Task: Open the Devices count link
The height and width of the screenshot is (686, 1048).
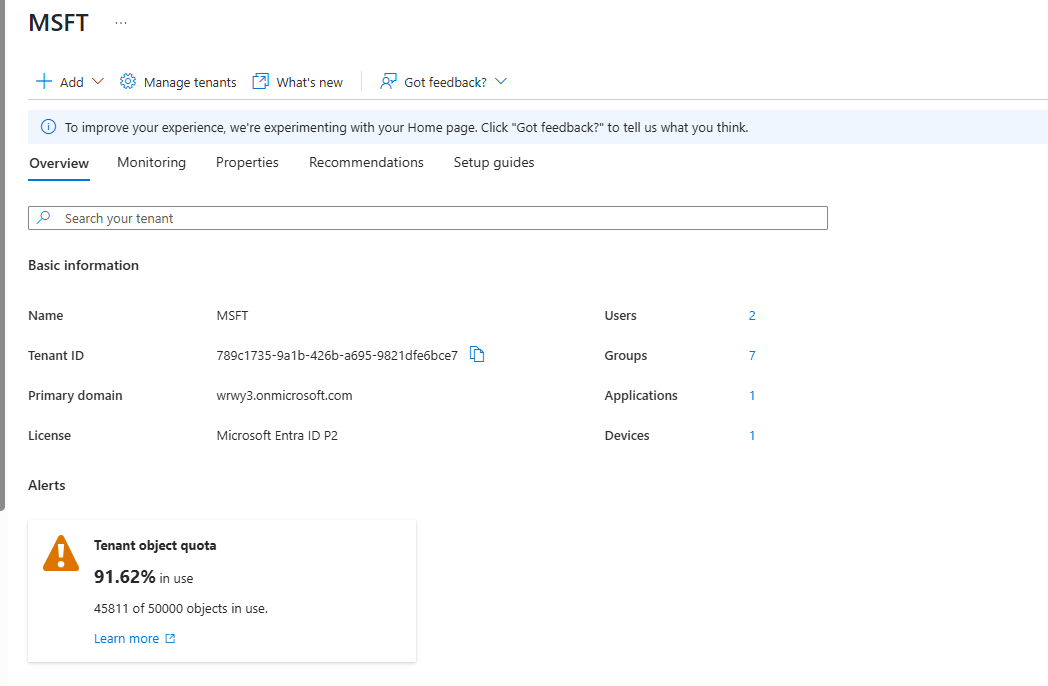Action: click(x=752, y=436)
